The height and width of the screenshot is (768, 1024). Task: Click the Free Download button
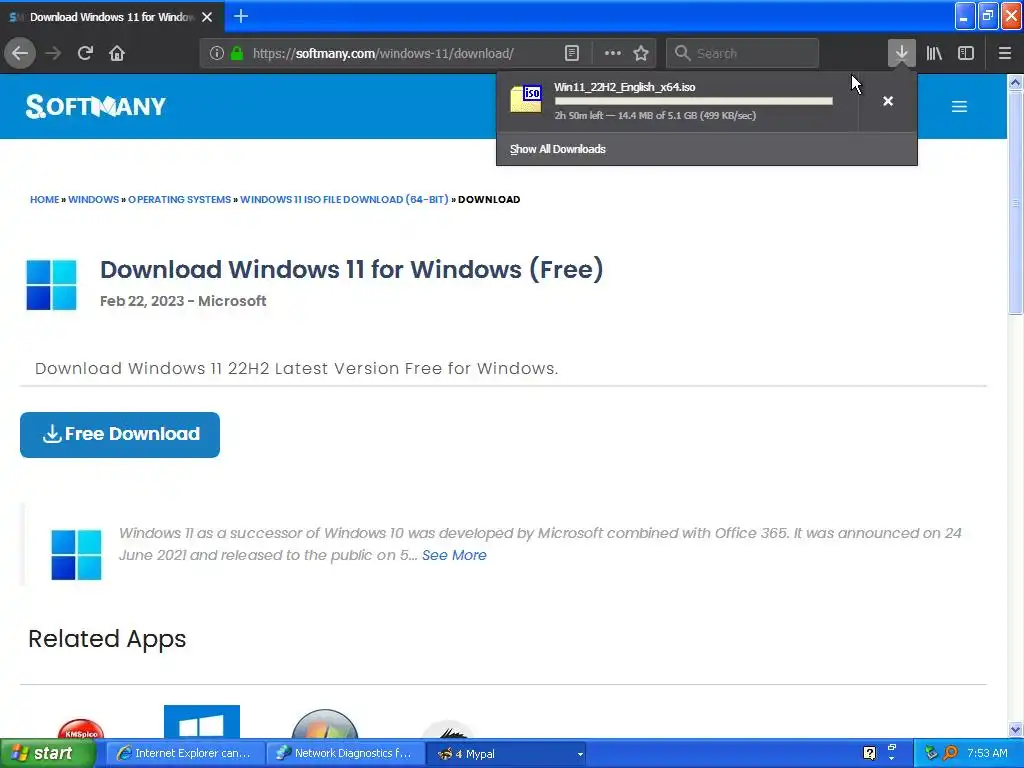coord(120,434)
